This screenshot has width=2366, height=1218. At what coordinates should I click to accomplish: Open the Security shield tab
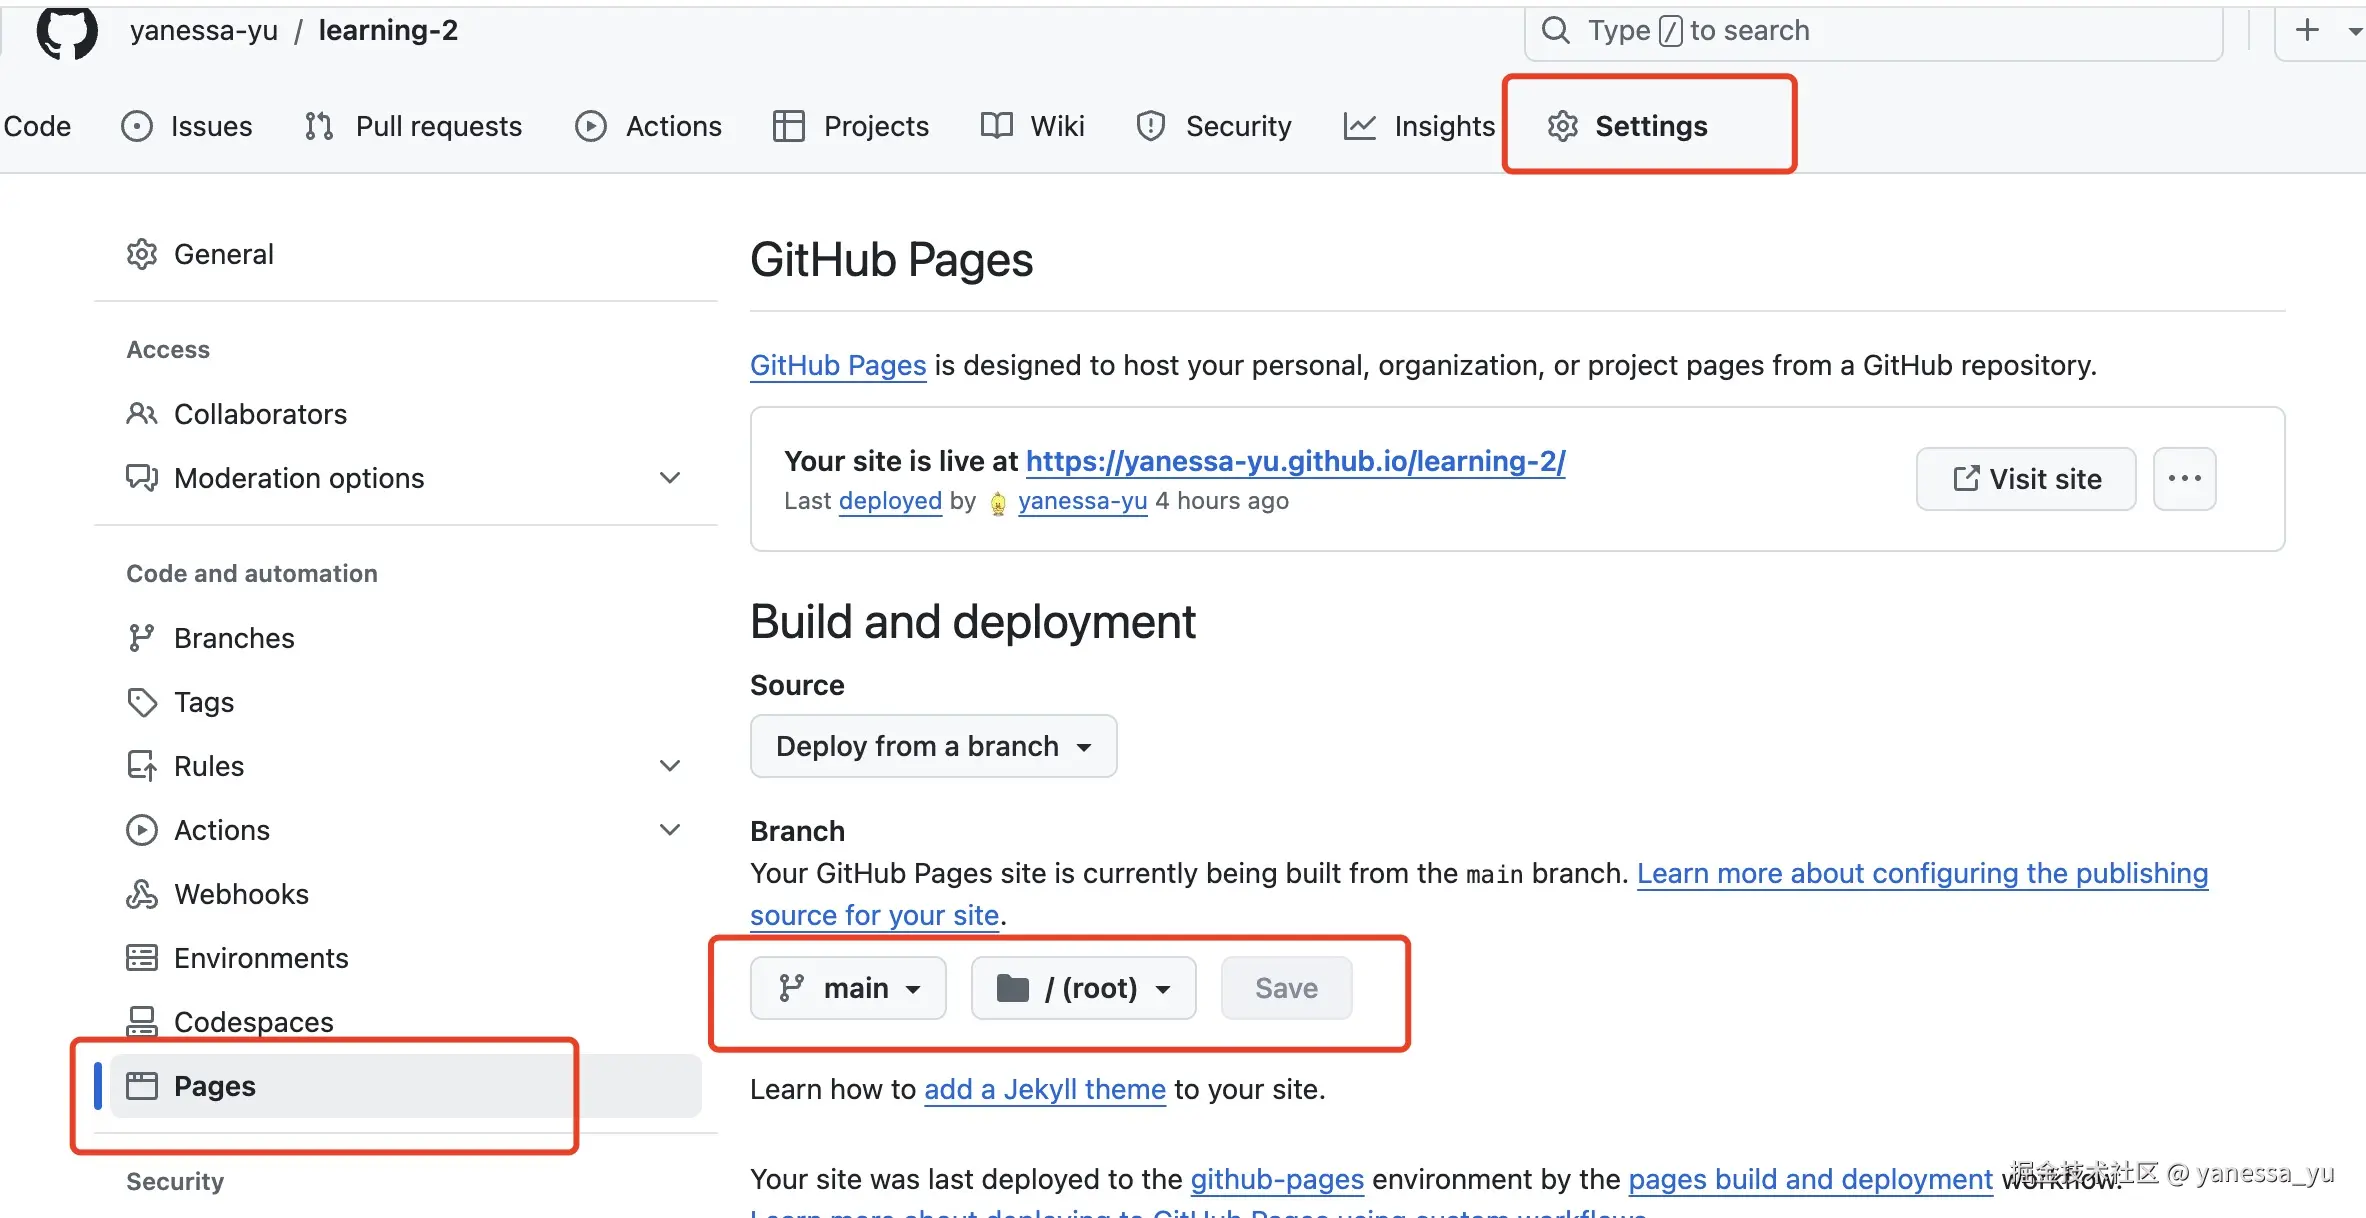coord(1214,126)
